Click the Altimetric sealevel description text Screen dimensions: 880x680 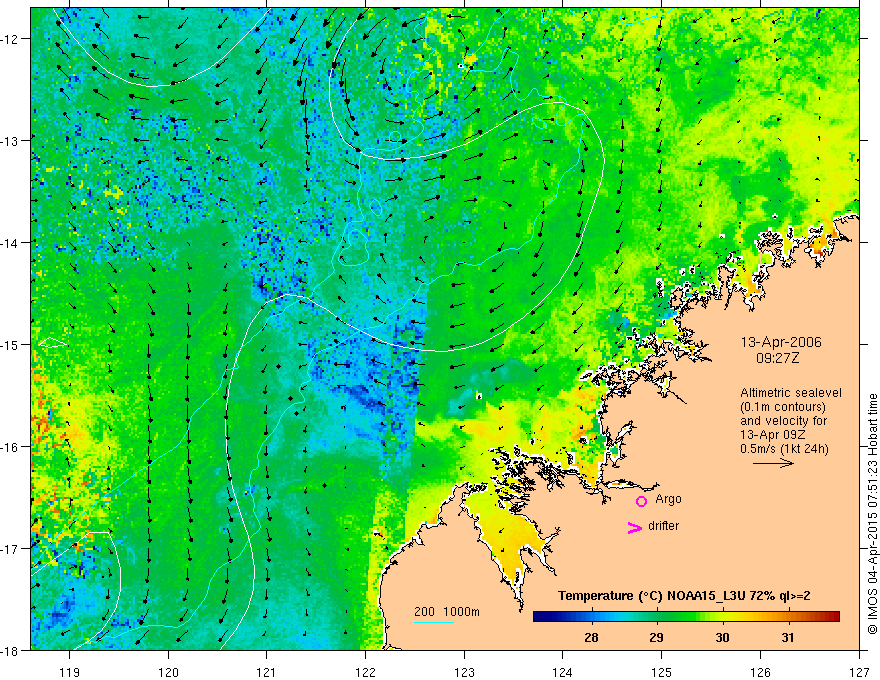pyautogui.click(x=791, y=420)
